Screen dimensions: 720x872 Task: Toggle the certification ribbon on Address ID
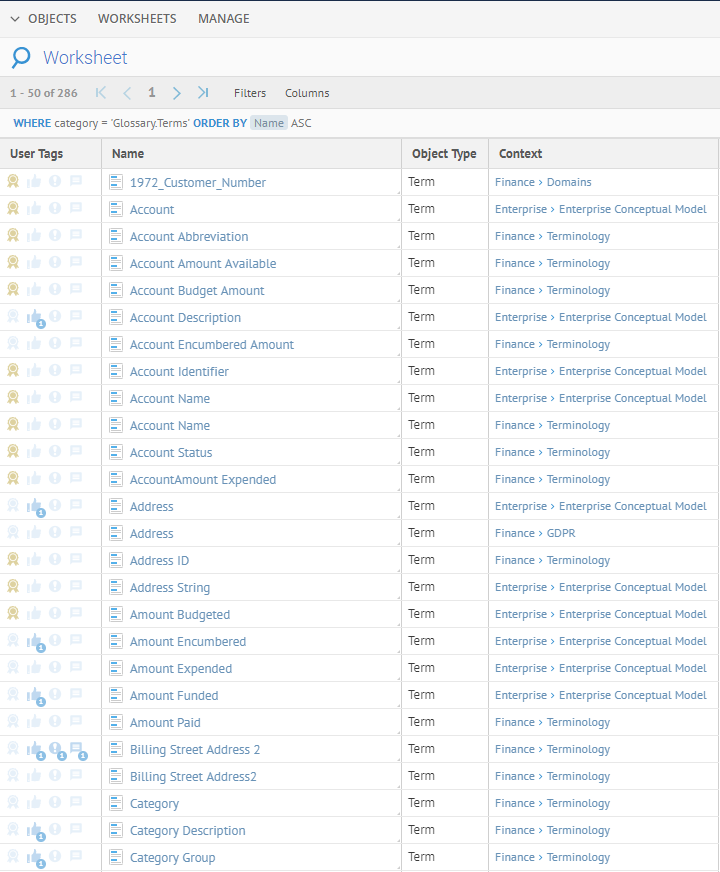(13, 560)
